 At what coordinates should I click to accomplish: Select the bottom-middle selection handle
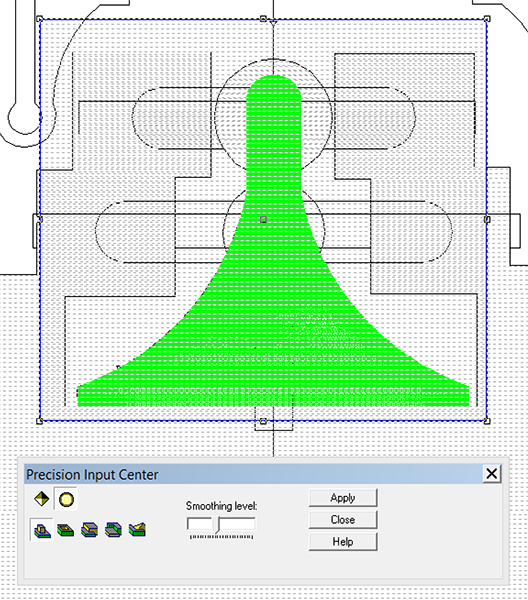click(263, 421)
